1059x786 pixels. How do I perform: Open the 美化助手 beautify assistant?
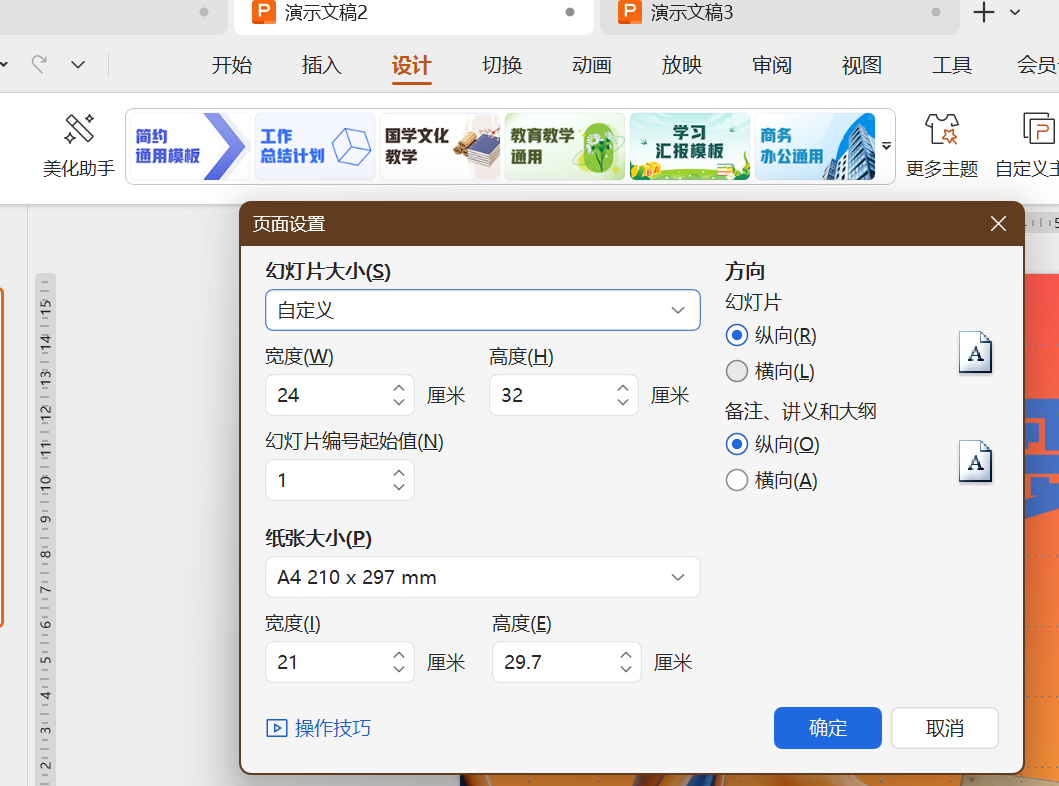coord(79,144)
